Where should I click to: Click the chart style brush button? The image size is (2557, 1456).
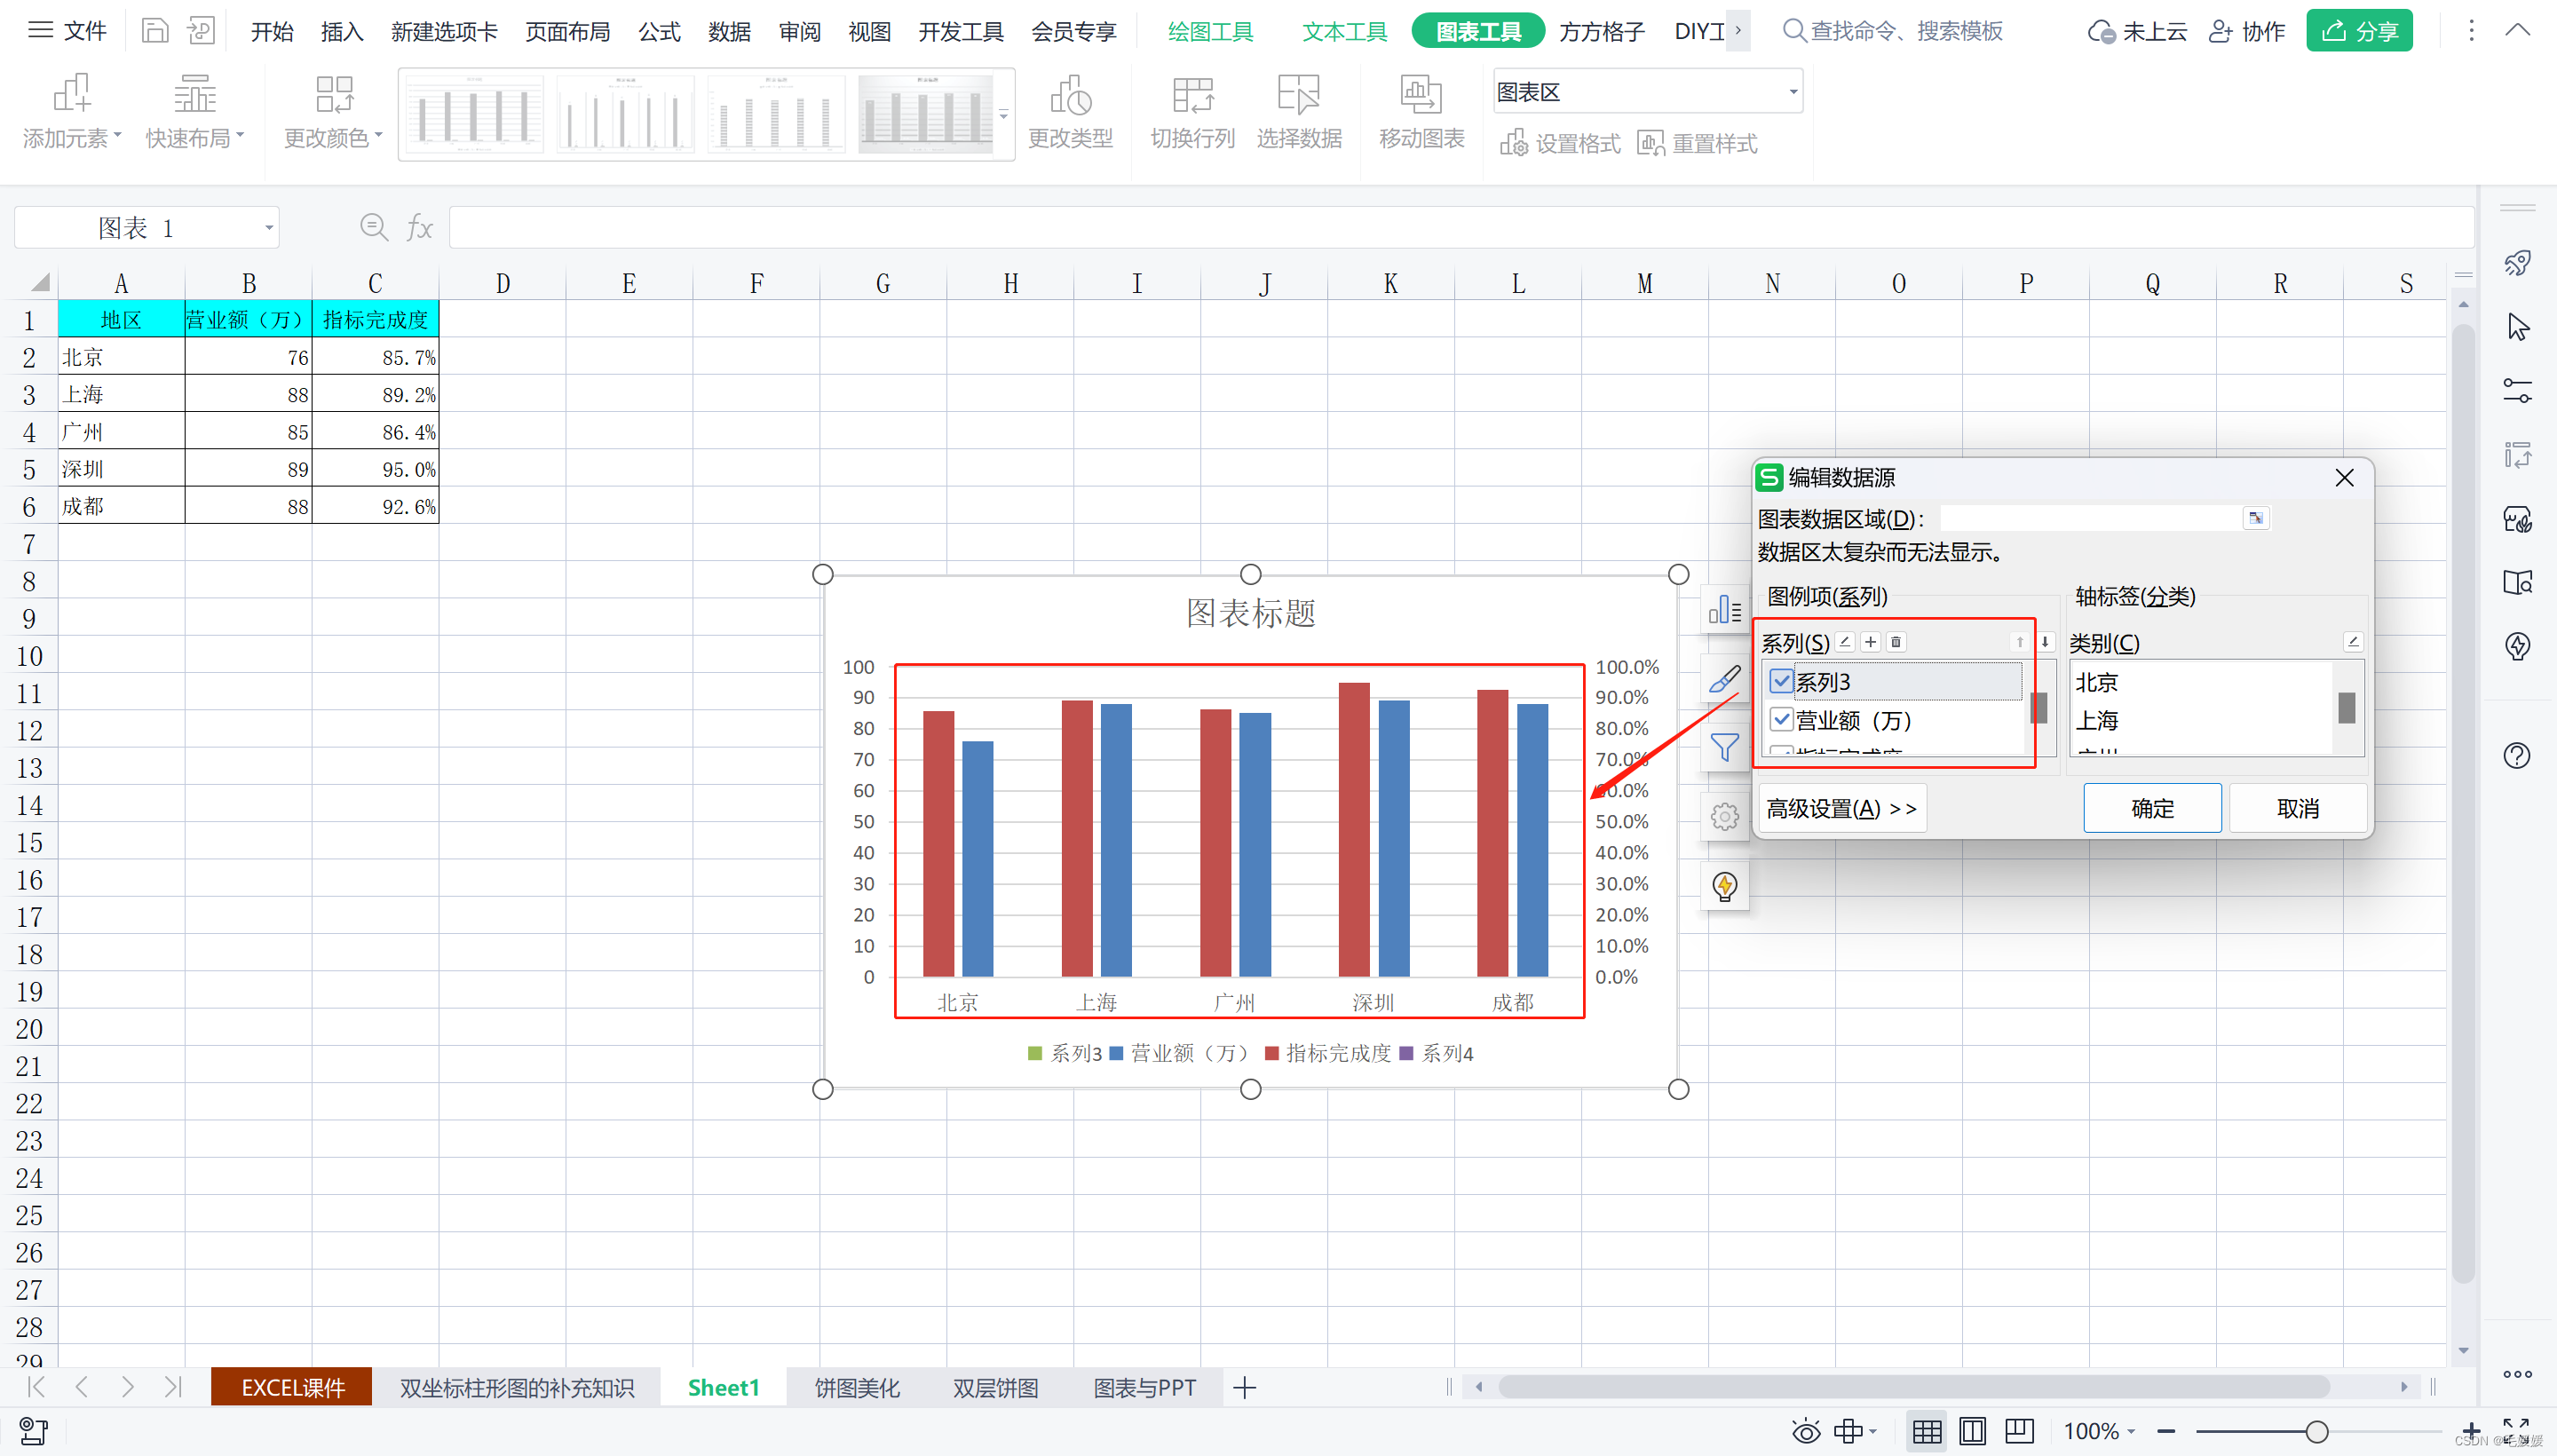pos(1724,679)
